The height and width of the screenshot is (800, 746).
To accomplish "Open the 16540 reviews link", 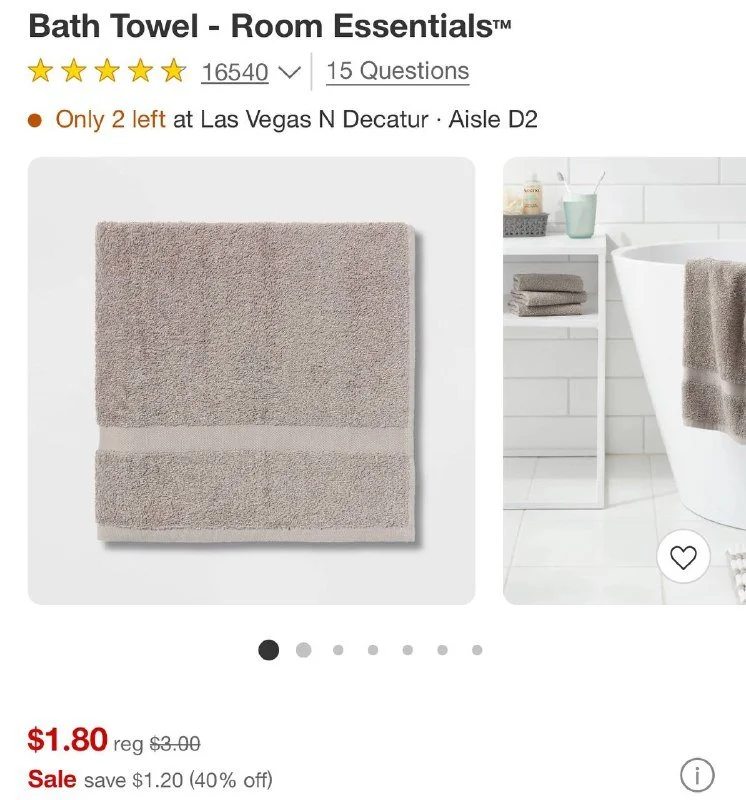I will pos(235,72).
